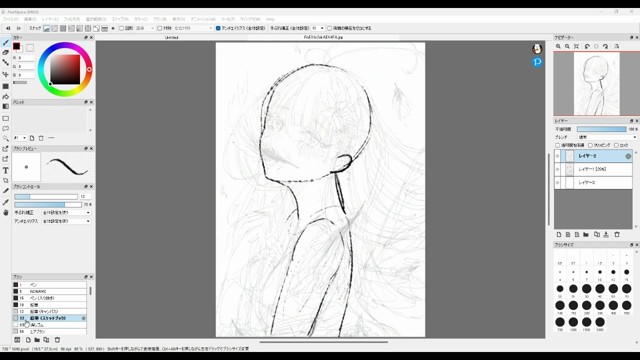Click the snap off icon in toolbar
The image size is (640, 360).
point(46,28)
